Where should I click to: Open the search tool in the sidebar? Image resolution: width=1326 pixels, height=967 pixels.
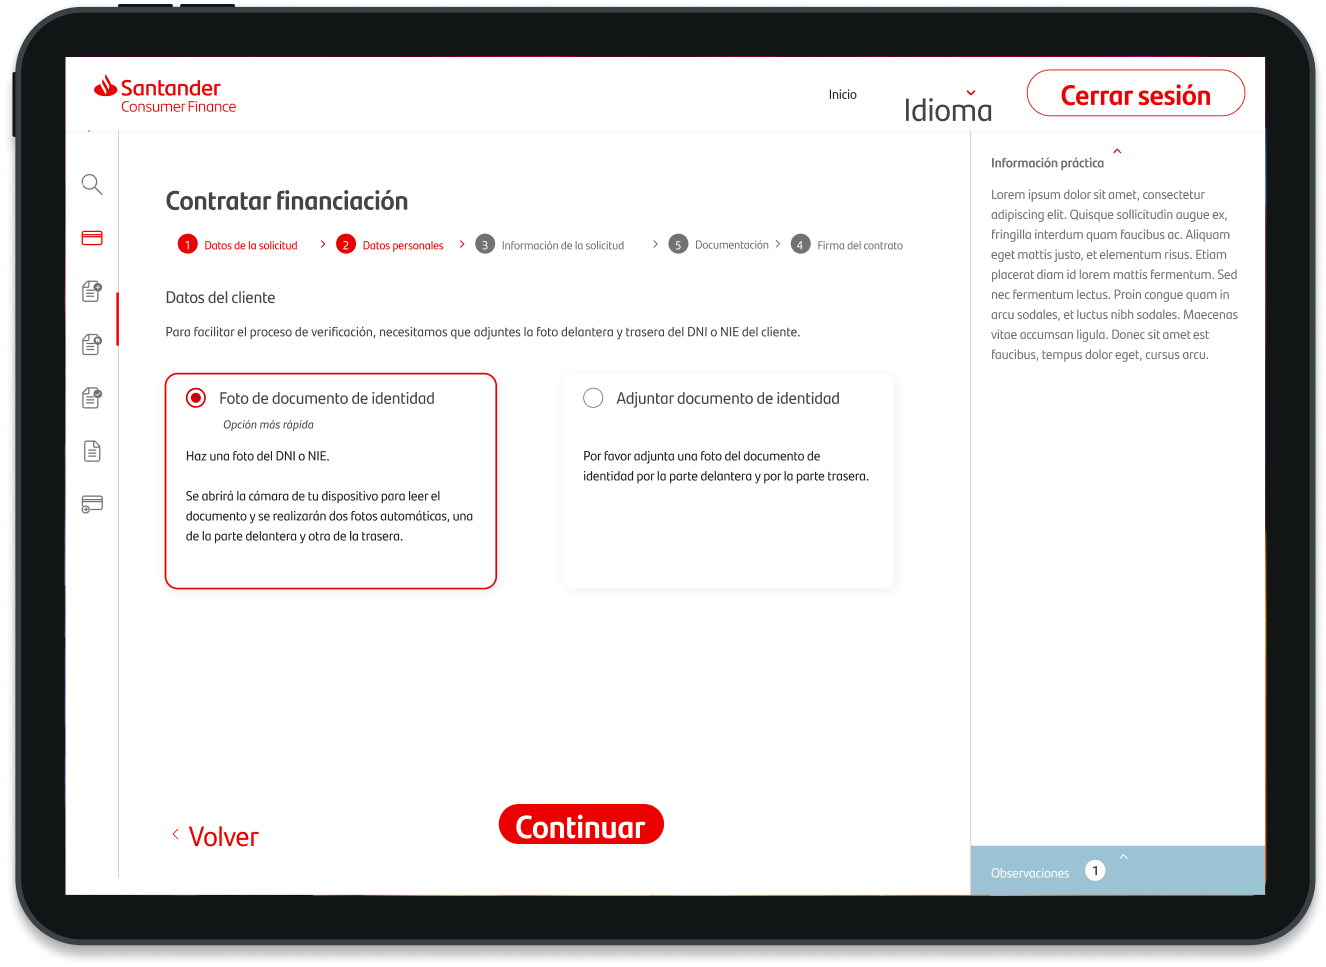pos(91,184)
